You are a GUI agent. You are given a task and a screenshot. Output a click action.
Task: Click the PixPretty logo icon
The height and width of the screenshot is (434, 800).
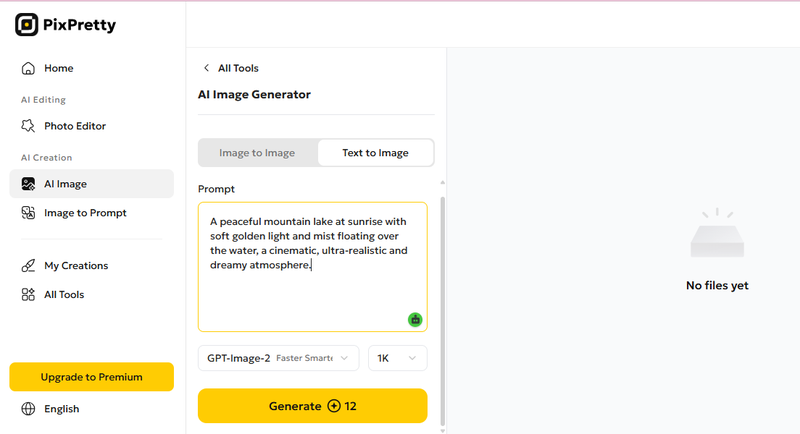[27, 24]
